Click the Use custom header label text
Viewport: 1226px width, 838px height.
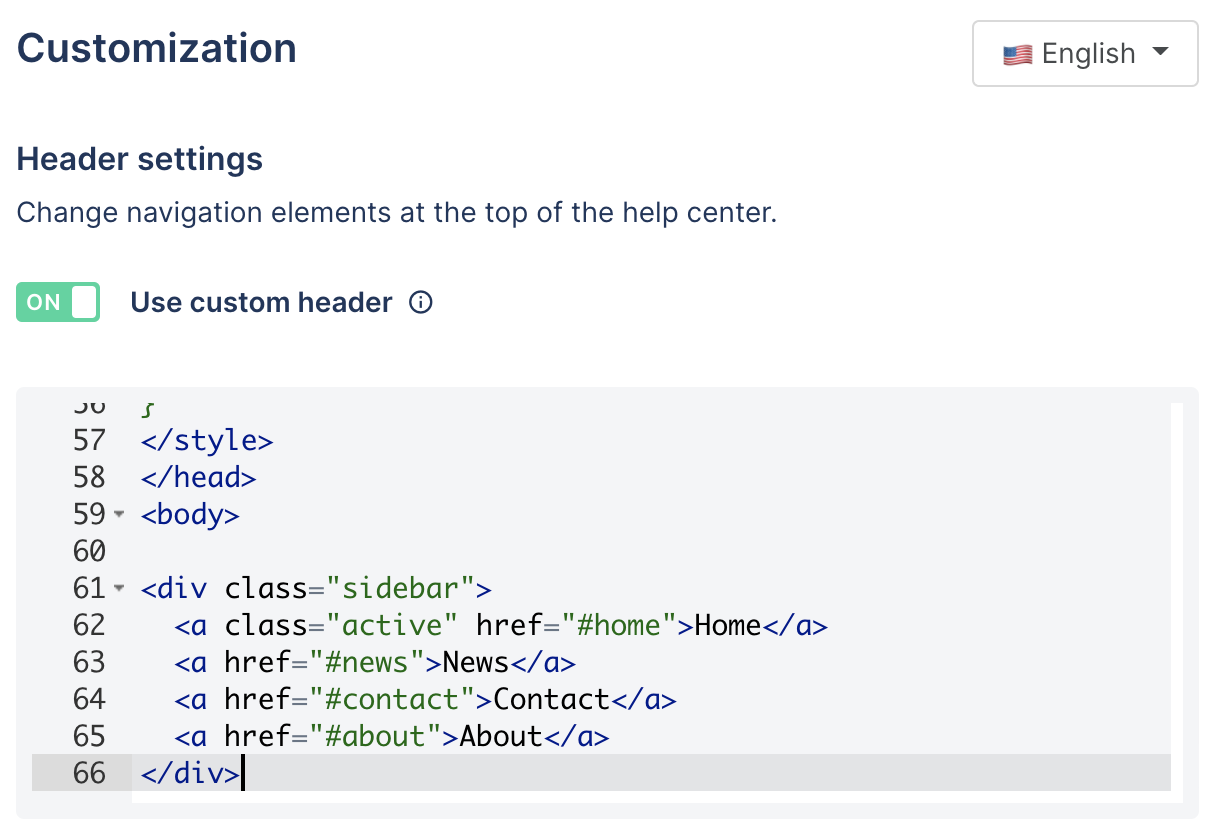261,302
